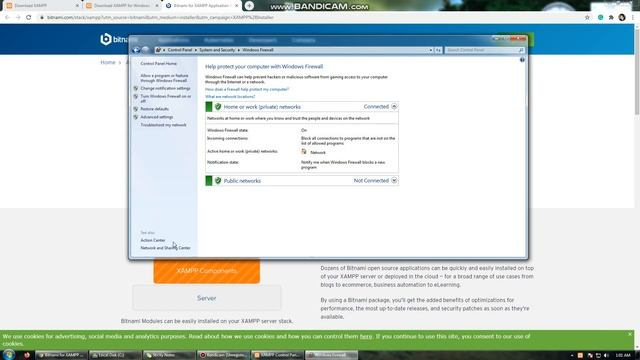640x360 pixels.
Task: Reload the Chrome page
Action: [x=29, y=18]
